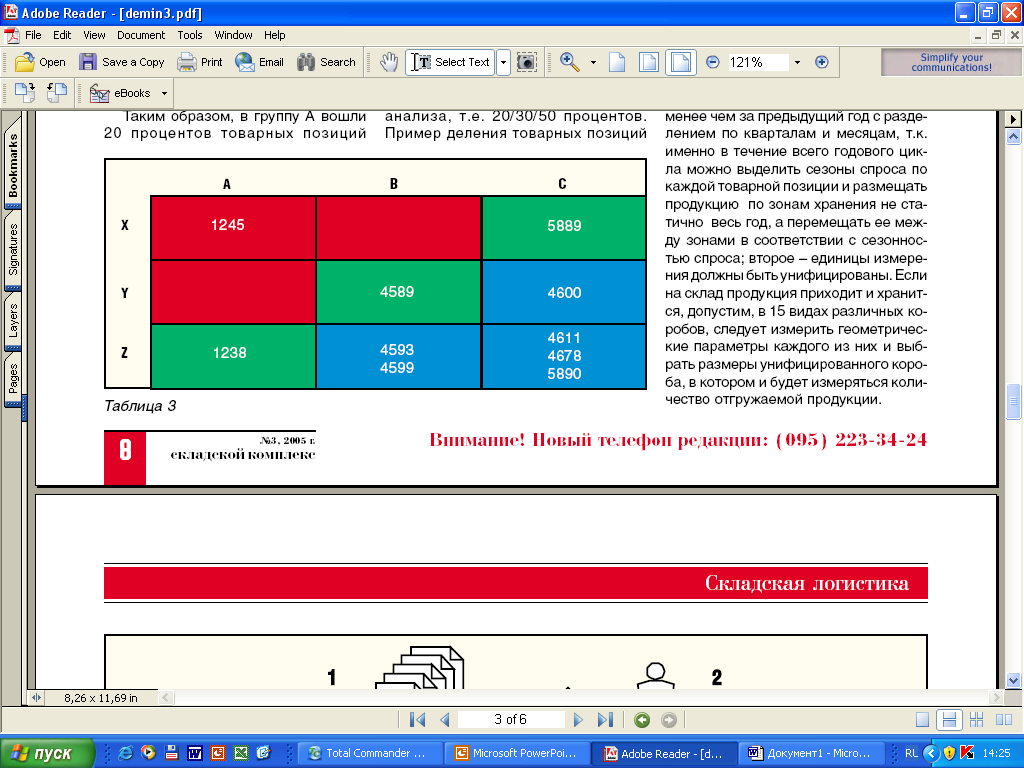Click the grayed Next View button

point(669,720)
